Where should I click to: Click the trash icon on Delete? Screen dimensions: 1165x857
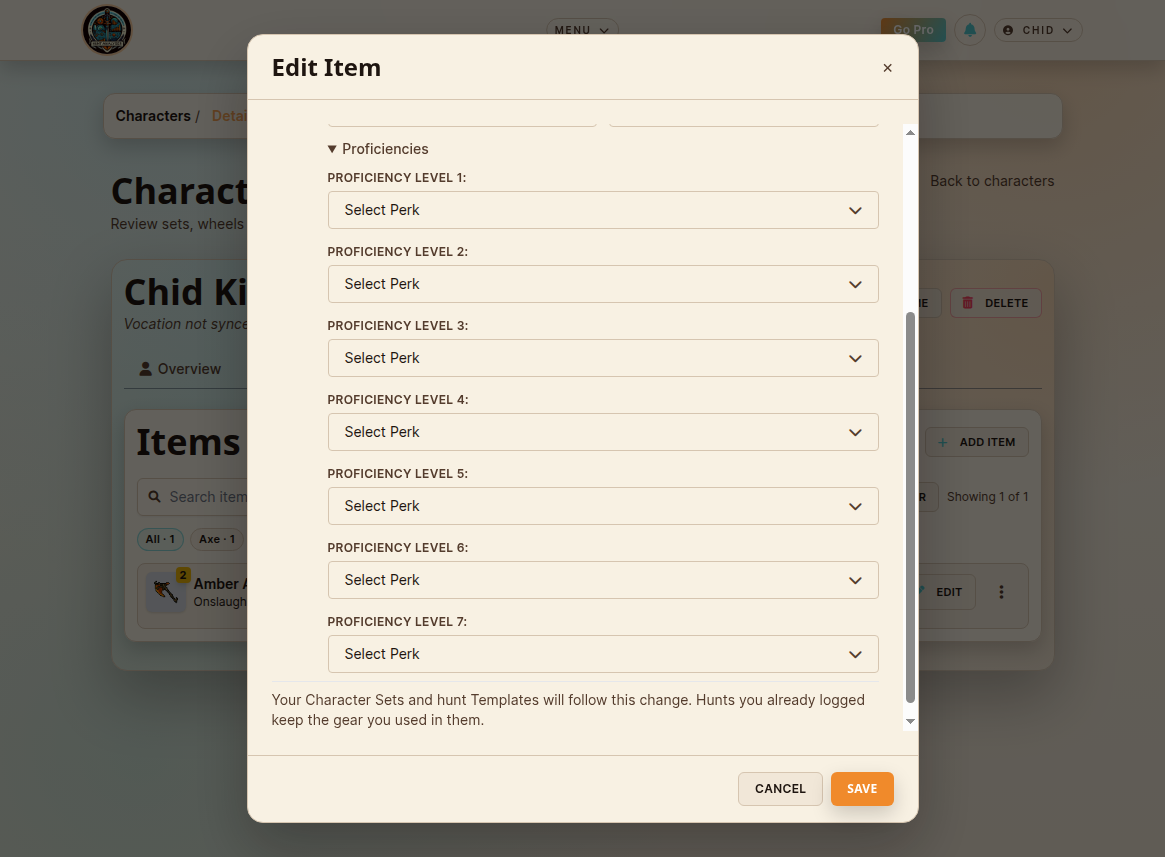pos(967,303)
